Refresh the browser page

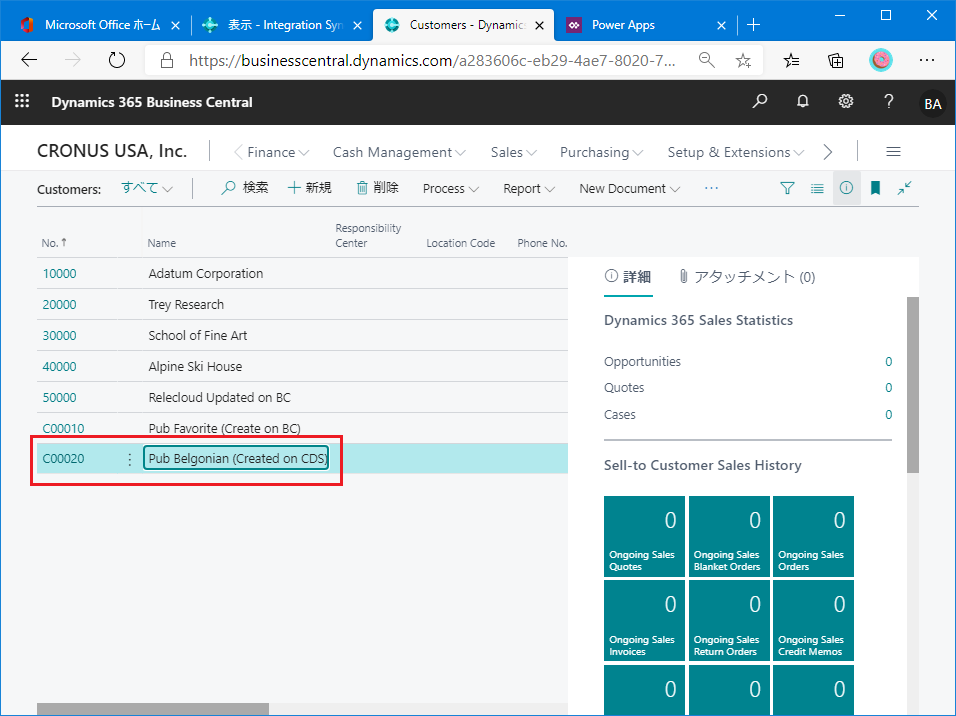(116, 60)
